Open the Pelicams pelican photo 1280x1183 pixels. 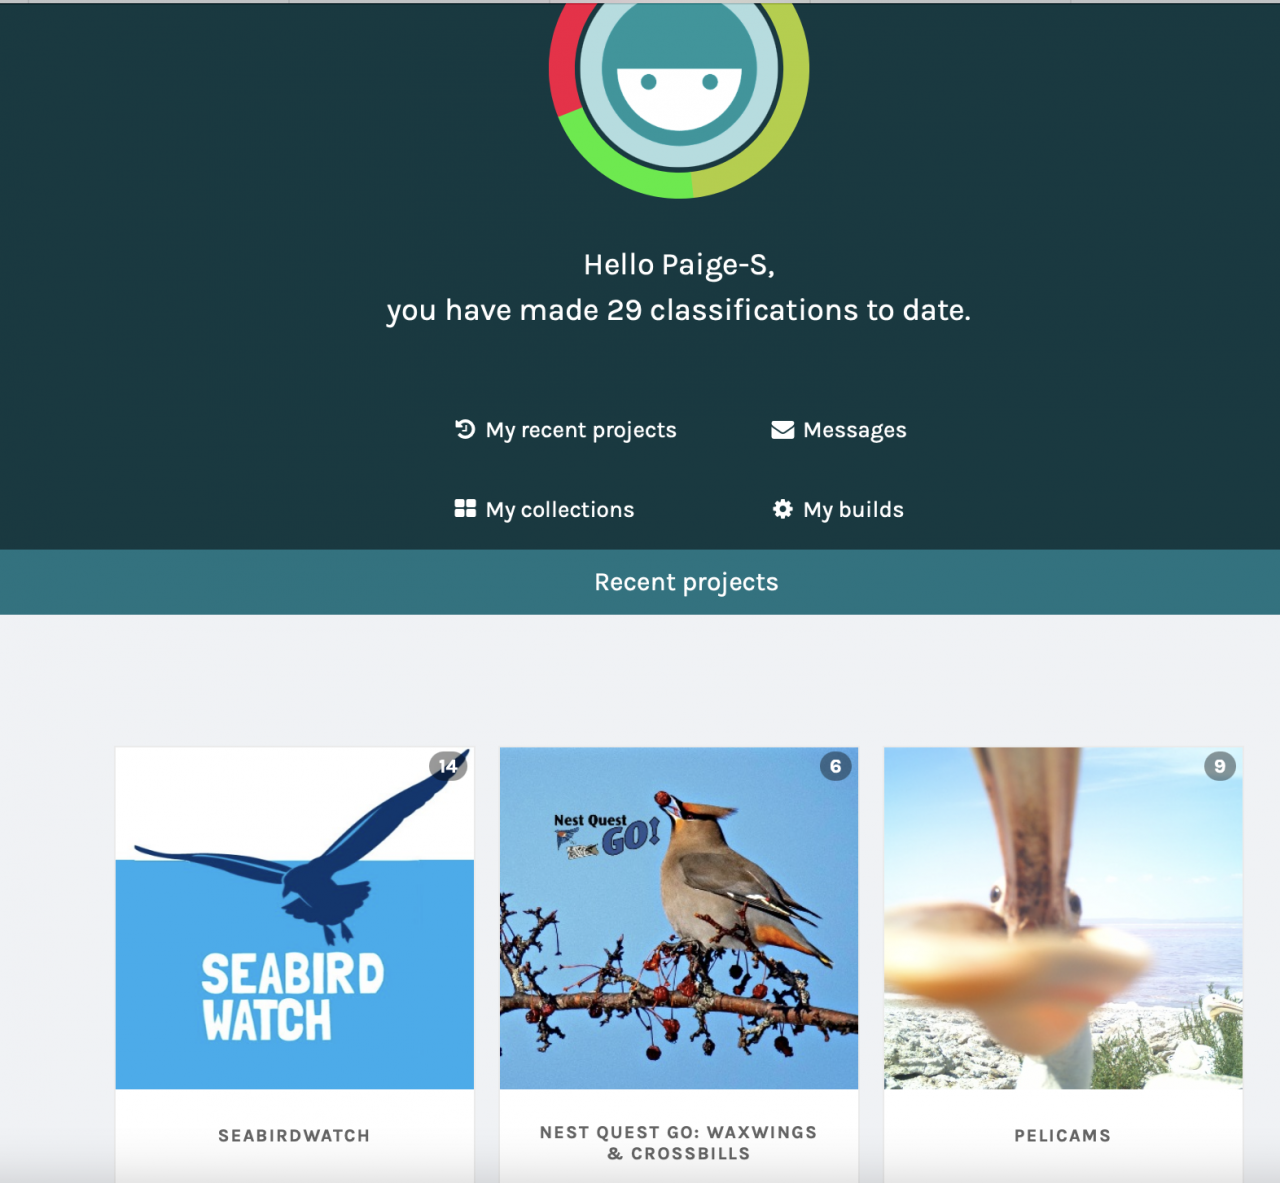tap(1063, 918)
